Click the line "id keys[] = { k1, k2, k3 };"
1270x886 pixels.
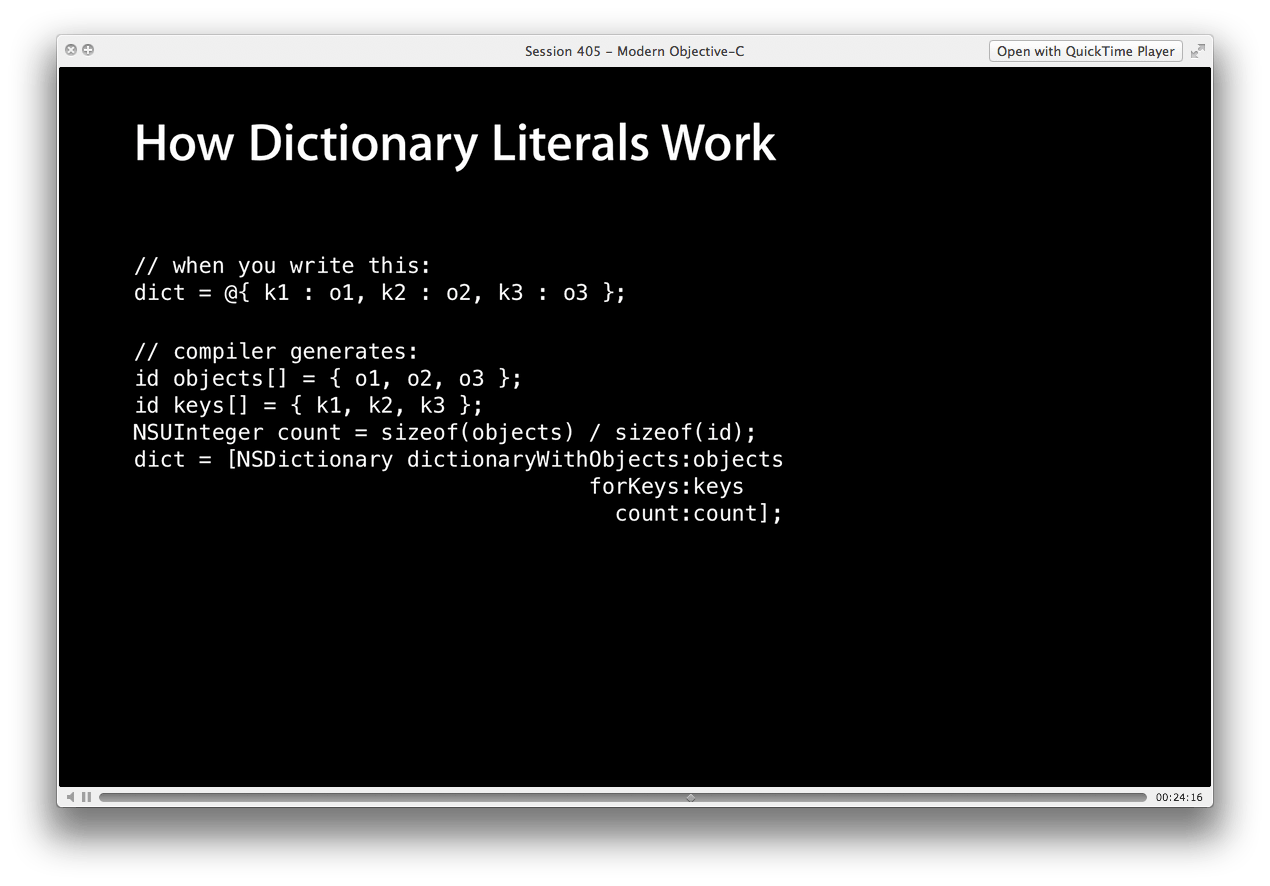(309, 406)
